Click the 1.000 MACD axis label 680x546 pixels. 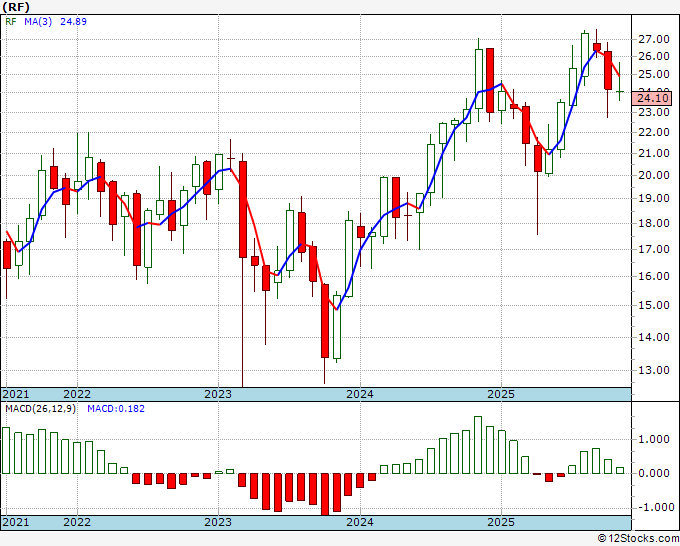[x=654, y=439]
